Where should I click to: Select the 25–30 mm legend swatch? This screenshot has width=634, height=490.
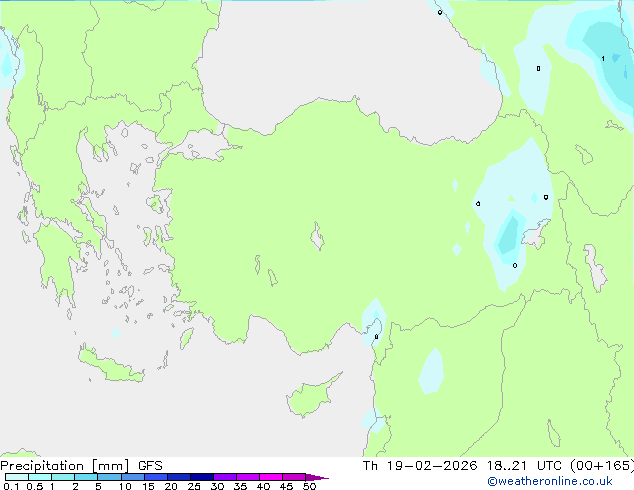[202, 477]
